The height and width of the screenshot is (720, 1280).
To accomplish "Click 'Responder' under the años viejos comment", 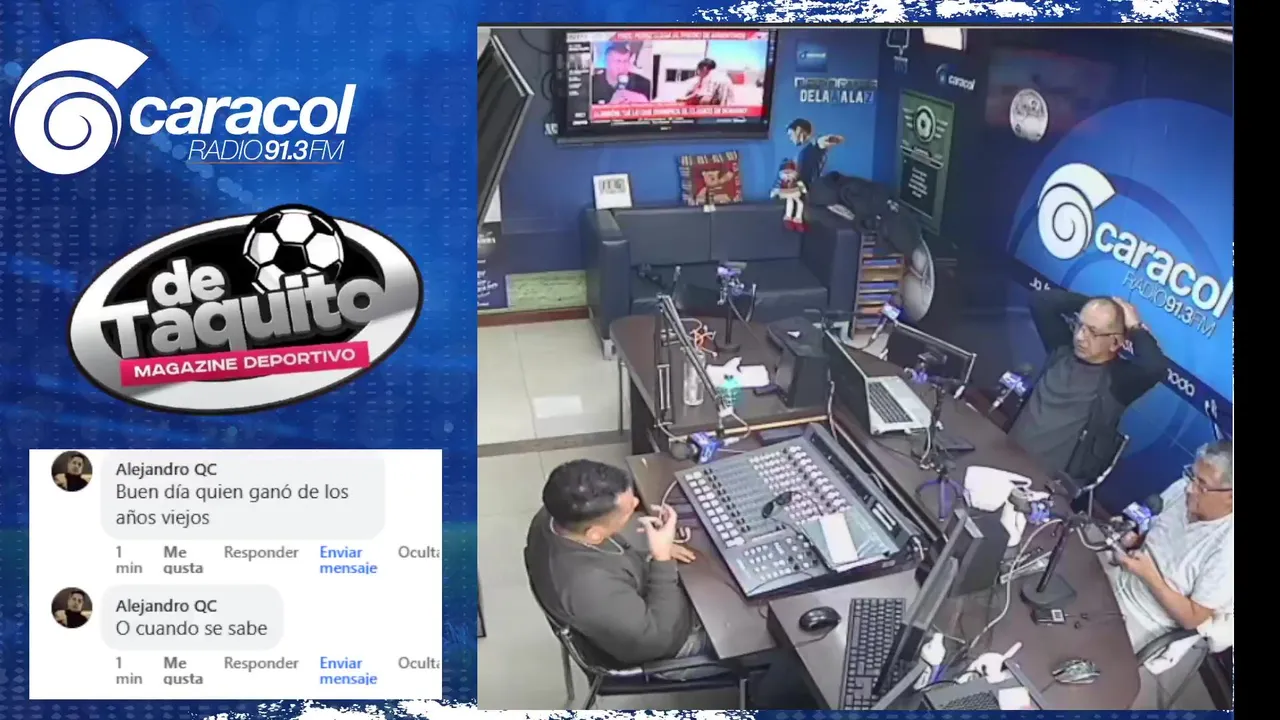I will (x=261, y=552).
